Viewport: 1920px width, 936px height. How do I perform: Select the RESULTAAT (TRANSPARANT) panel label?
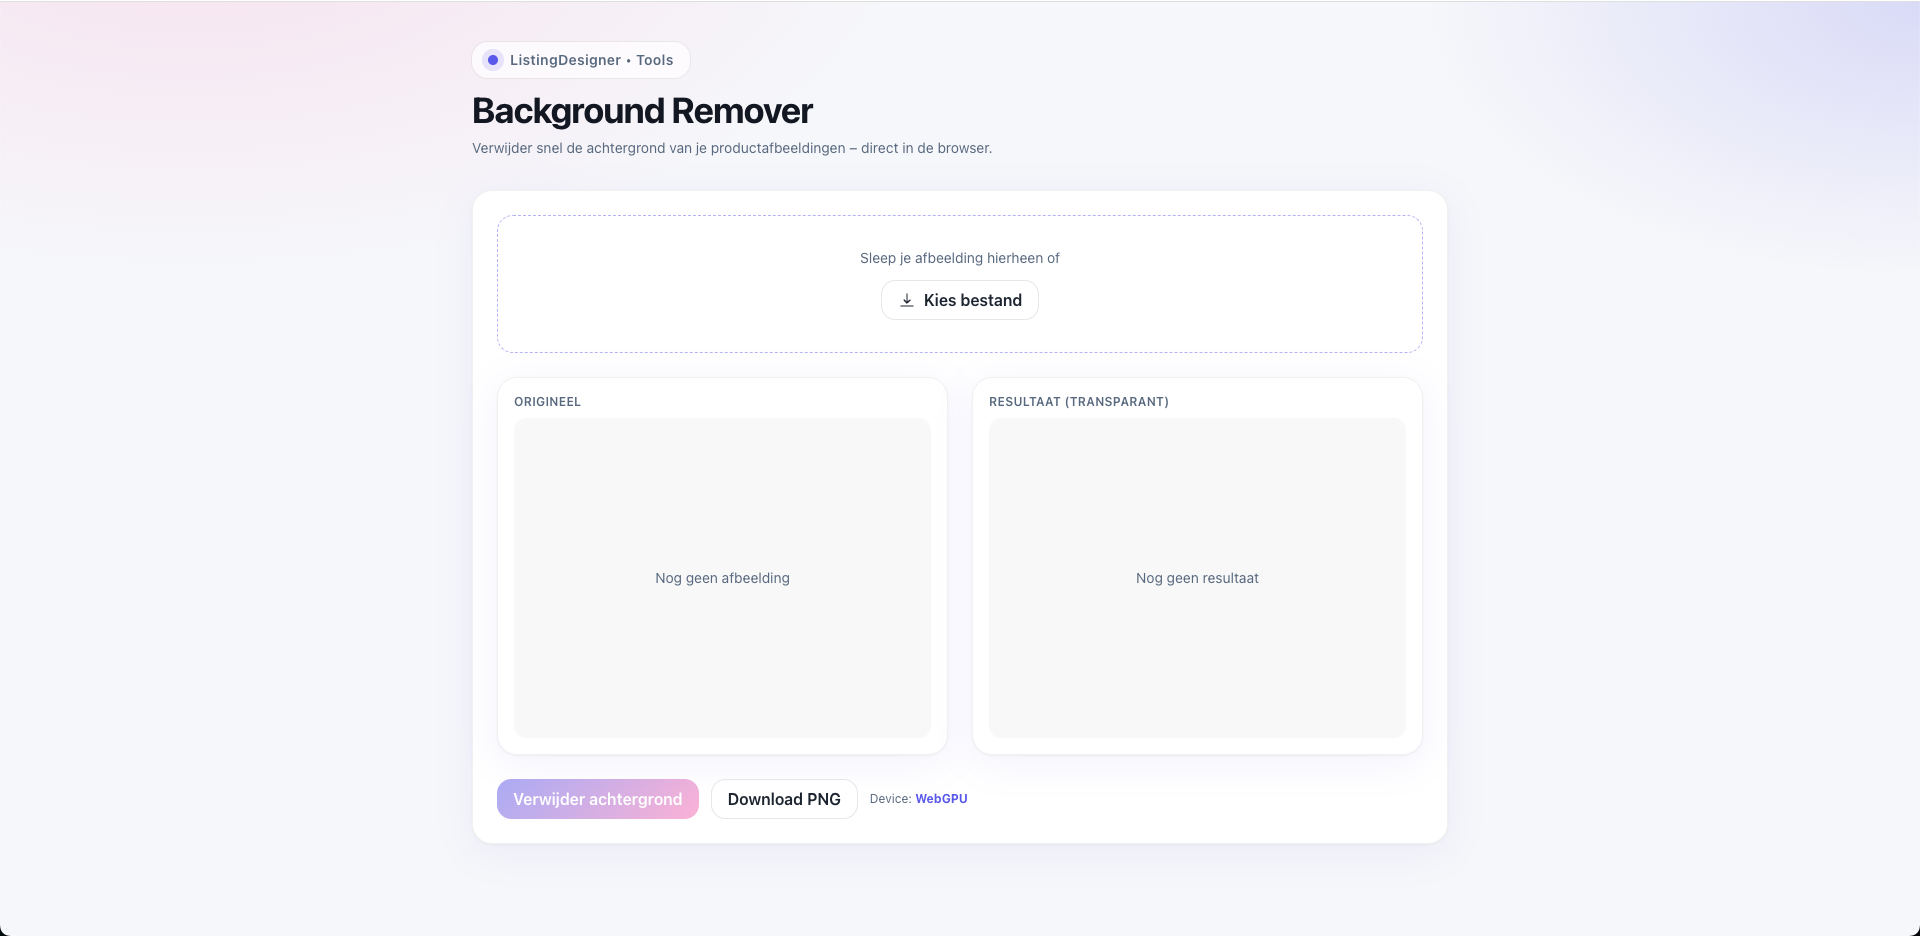(1078, 402)
